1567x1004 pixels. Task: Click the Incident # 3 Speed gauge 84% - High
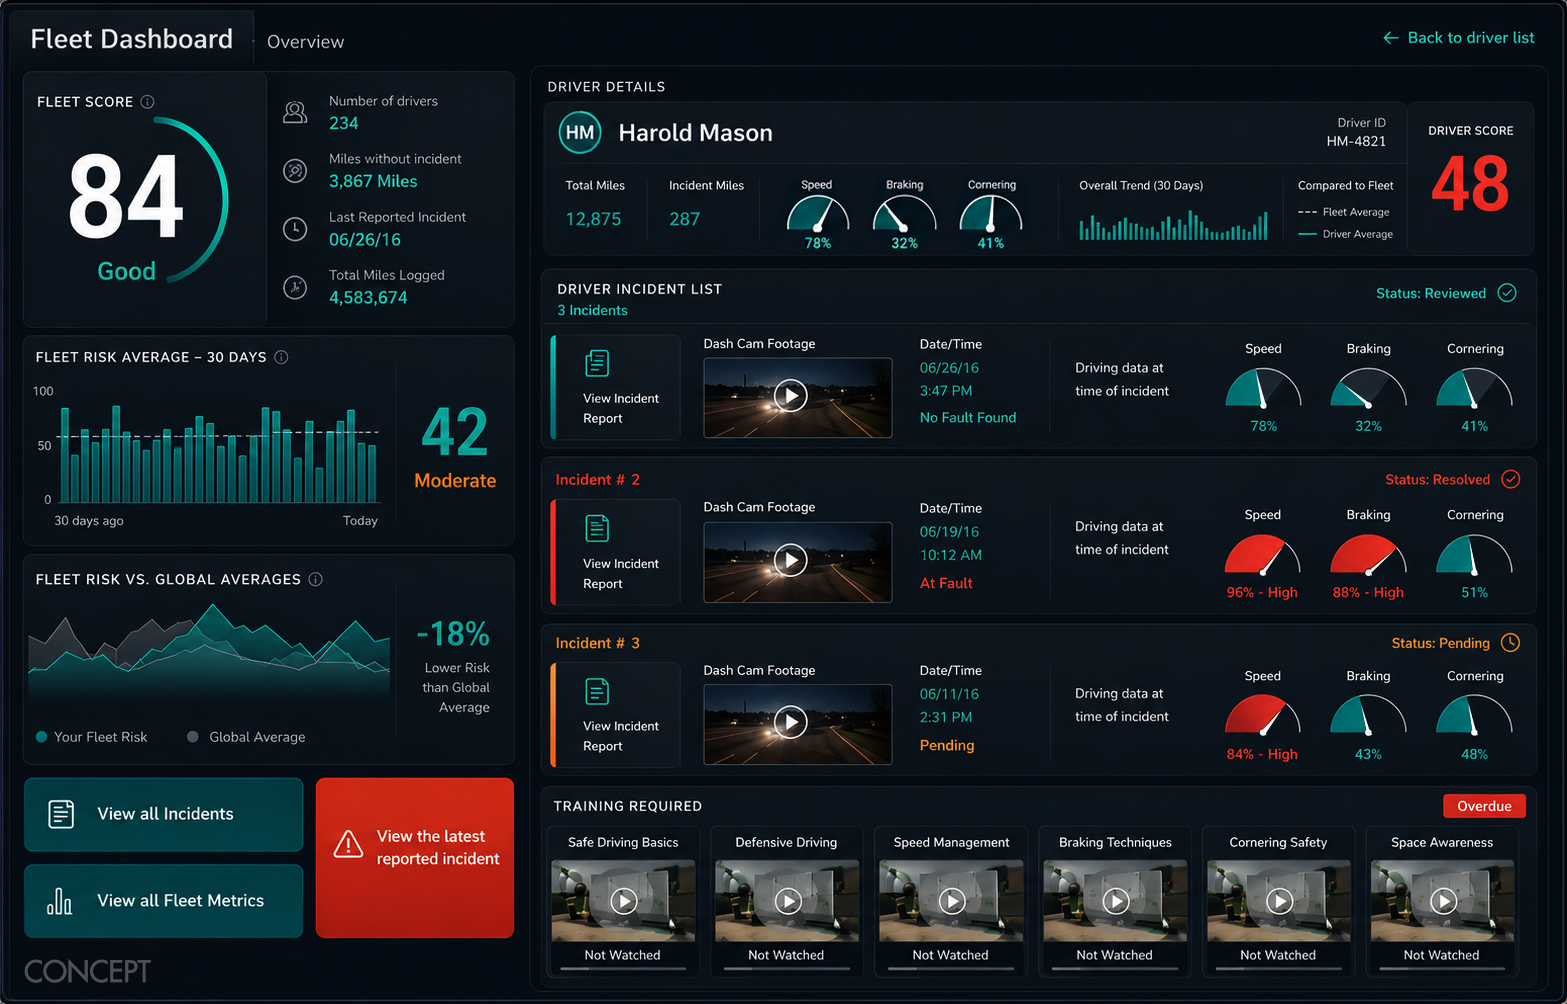click(x=1263, y=716)
